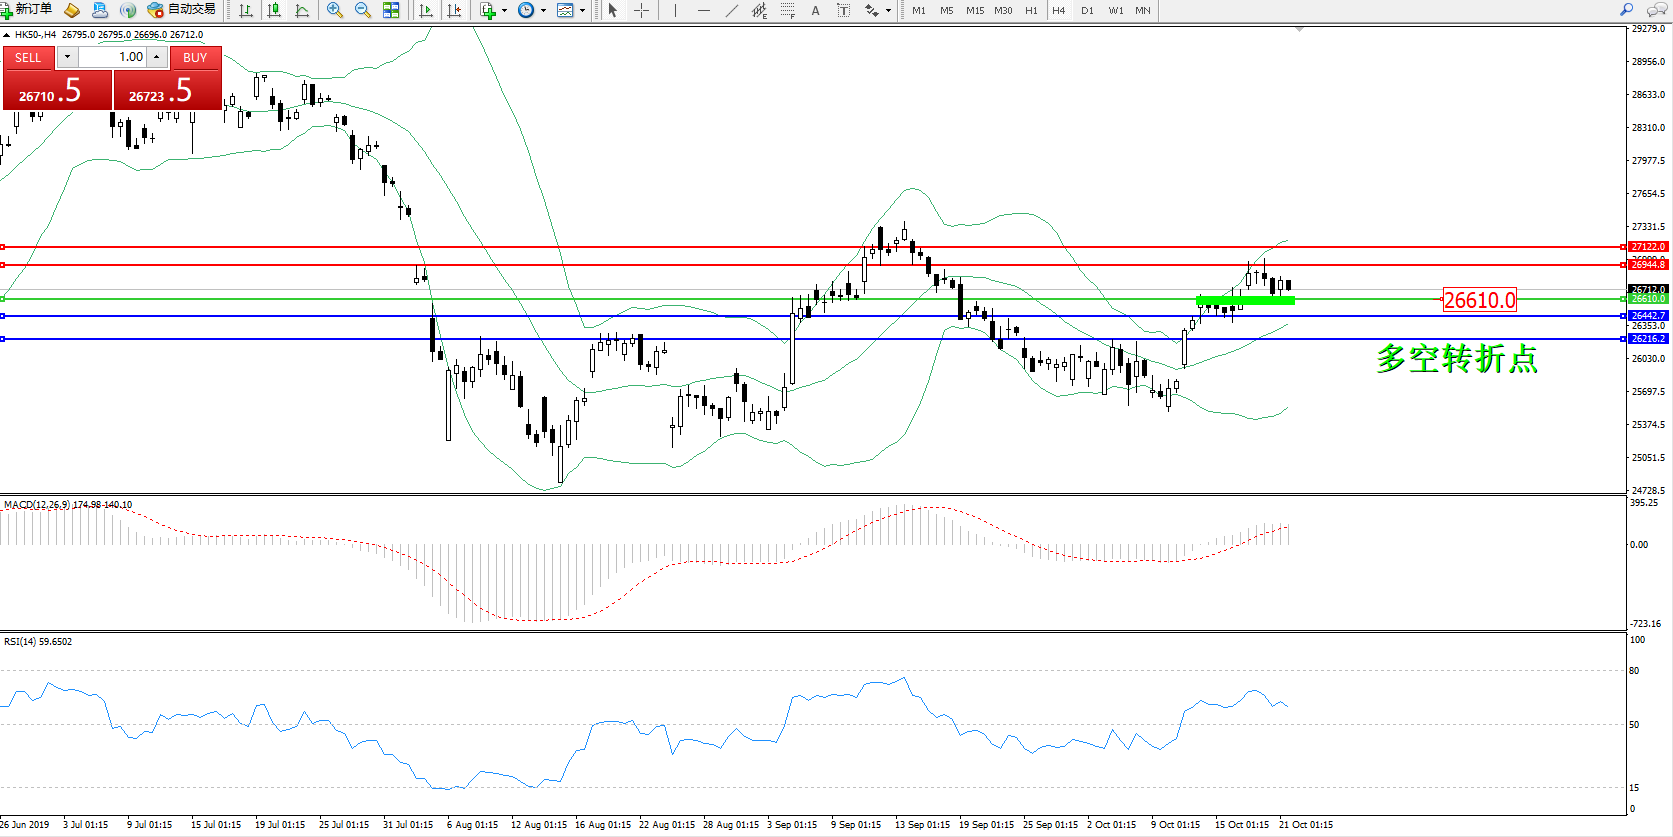This screenshot has height=837, width=1673.
Task: Open the chart templates dropdown arrow
Action: click(x=583, y=11)
